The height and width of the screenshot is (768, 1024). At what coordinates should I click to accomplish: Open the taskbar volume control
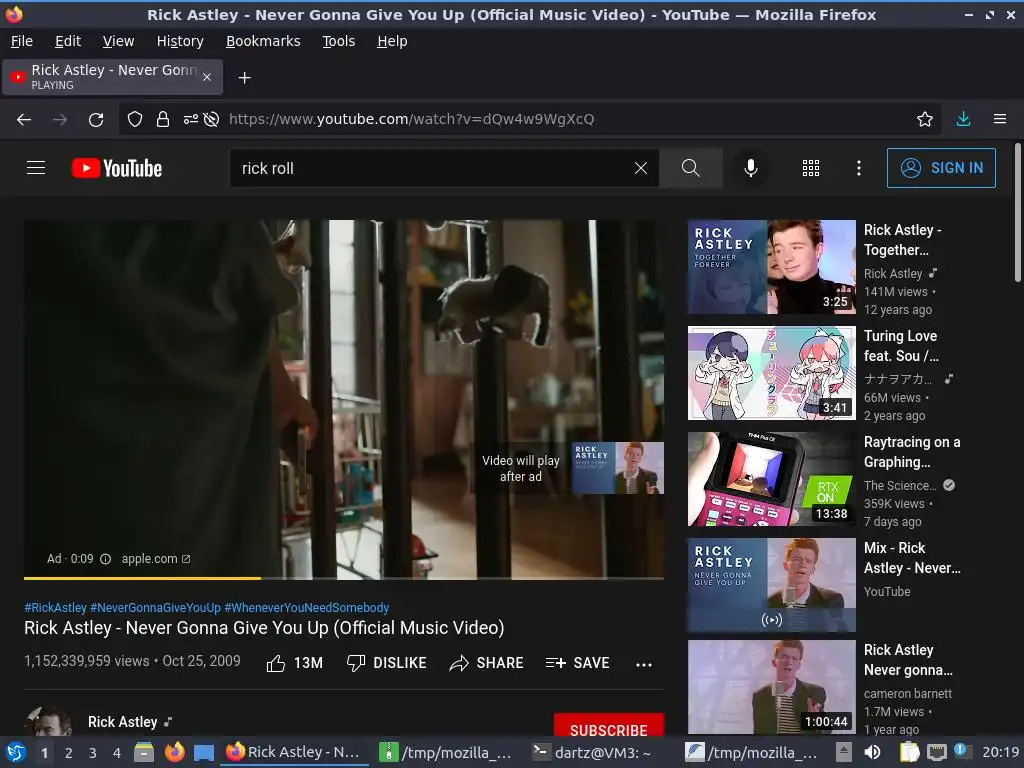tap(872, 752)
